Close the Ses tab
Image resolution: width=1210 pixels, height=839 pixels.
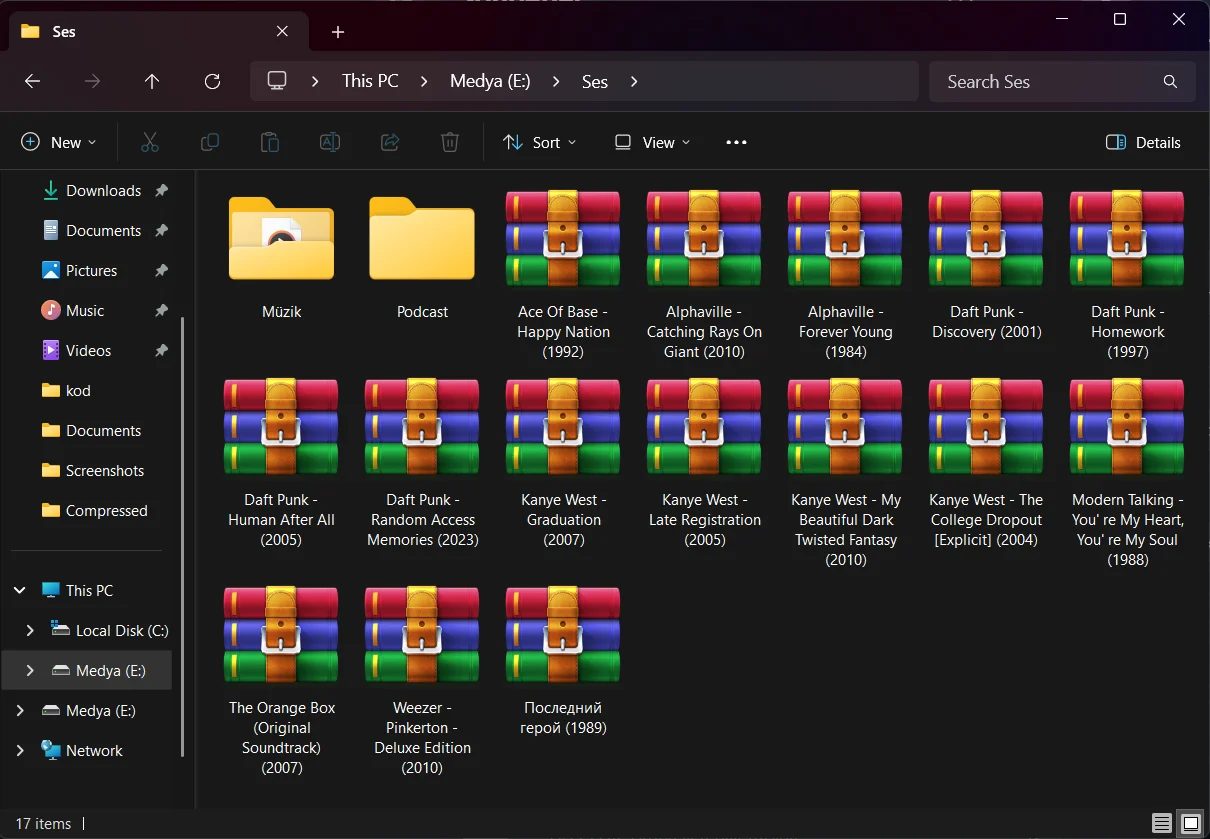[282, 31]
